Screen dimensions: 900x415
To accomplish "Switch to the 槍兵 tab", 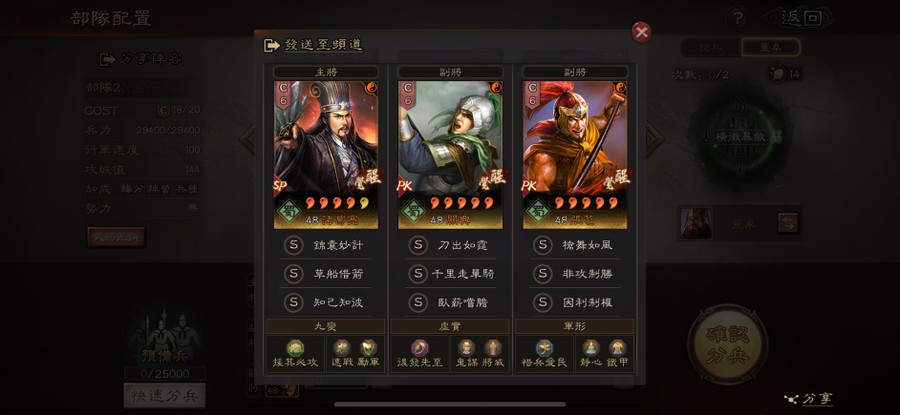I will (x=711, y=48).
